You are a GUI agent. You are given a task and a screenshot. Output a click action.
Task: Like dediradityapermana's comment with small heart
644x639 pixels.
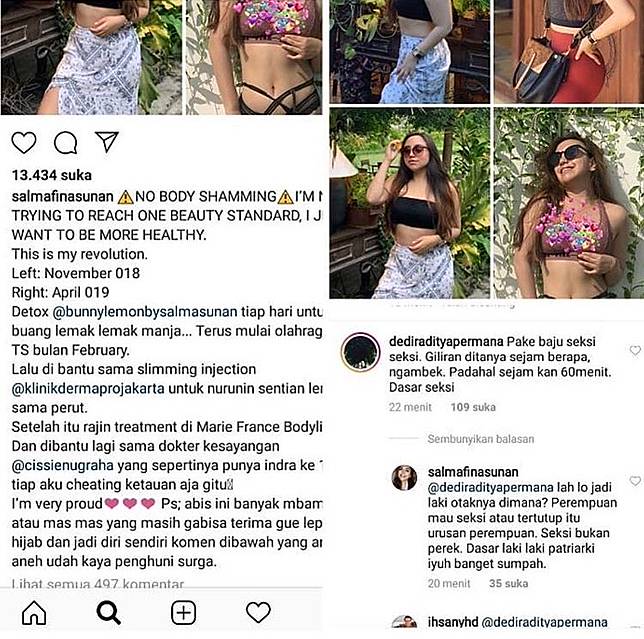click(x=635, y=350)
